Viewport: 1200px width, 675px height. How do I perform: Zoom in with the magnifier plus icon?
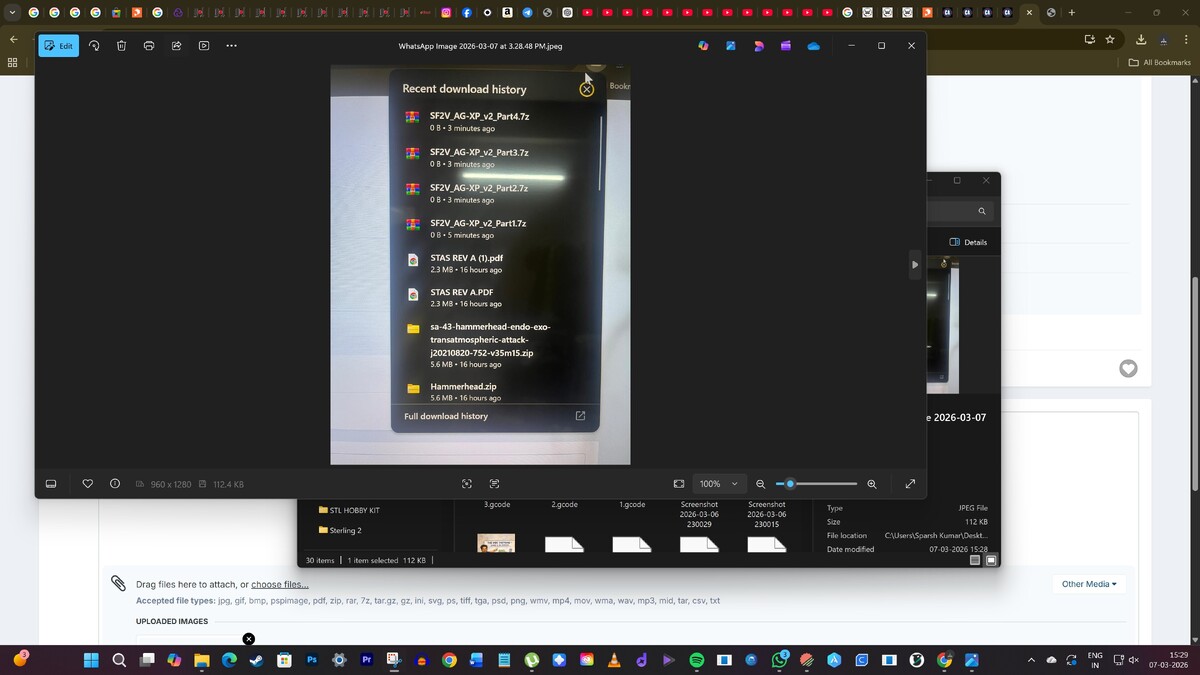click(872, 484)
